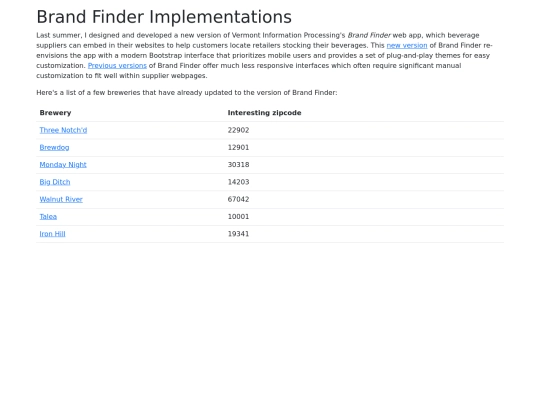Visit the Brewdog brewery link
Viewport: 540px width, 405px height.
(54, 147)
